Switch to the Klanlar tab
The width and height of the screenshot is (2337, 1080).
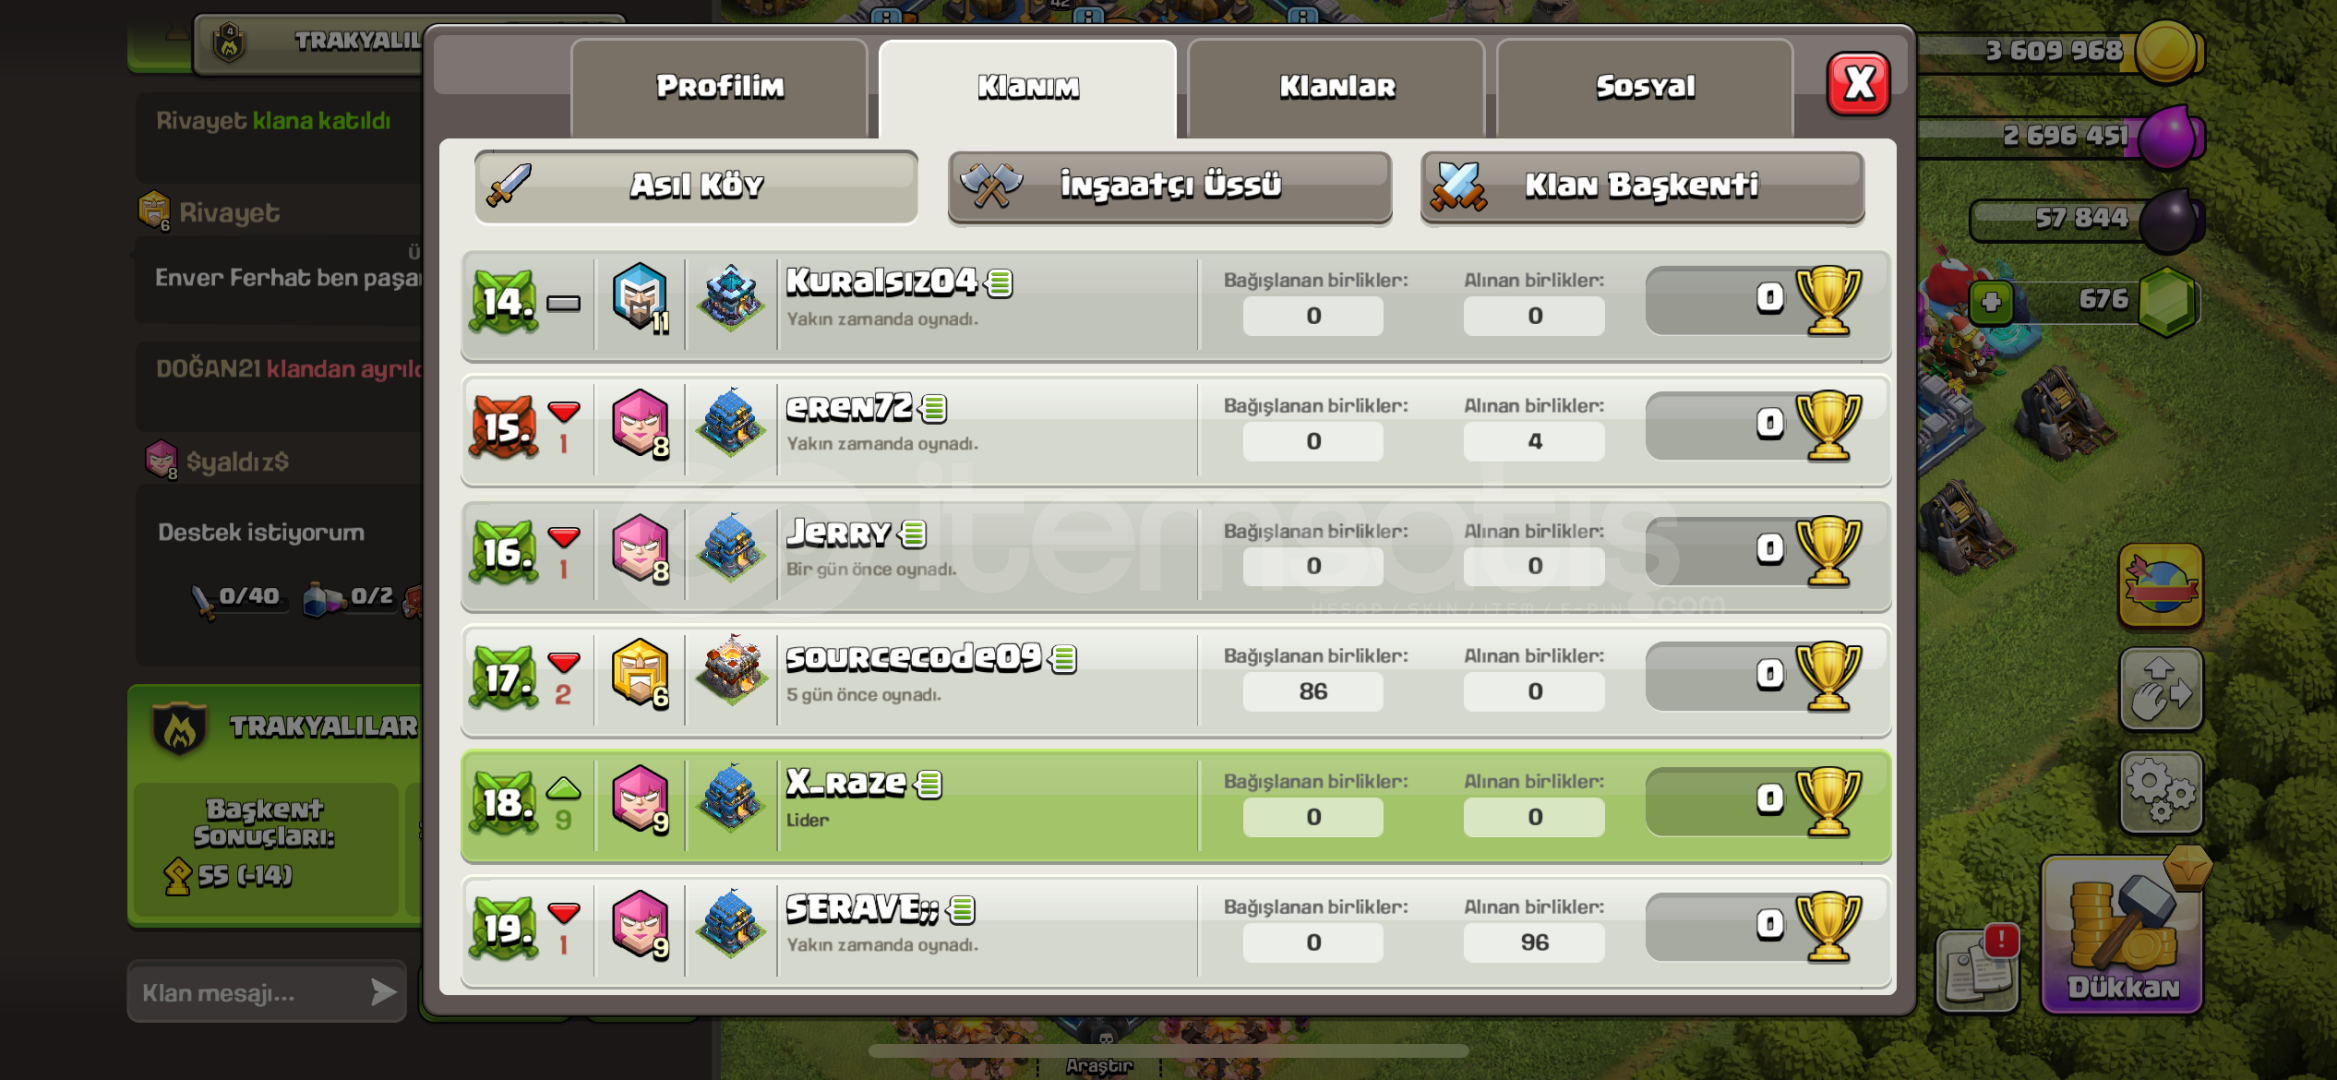pos(1336,87)
